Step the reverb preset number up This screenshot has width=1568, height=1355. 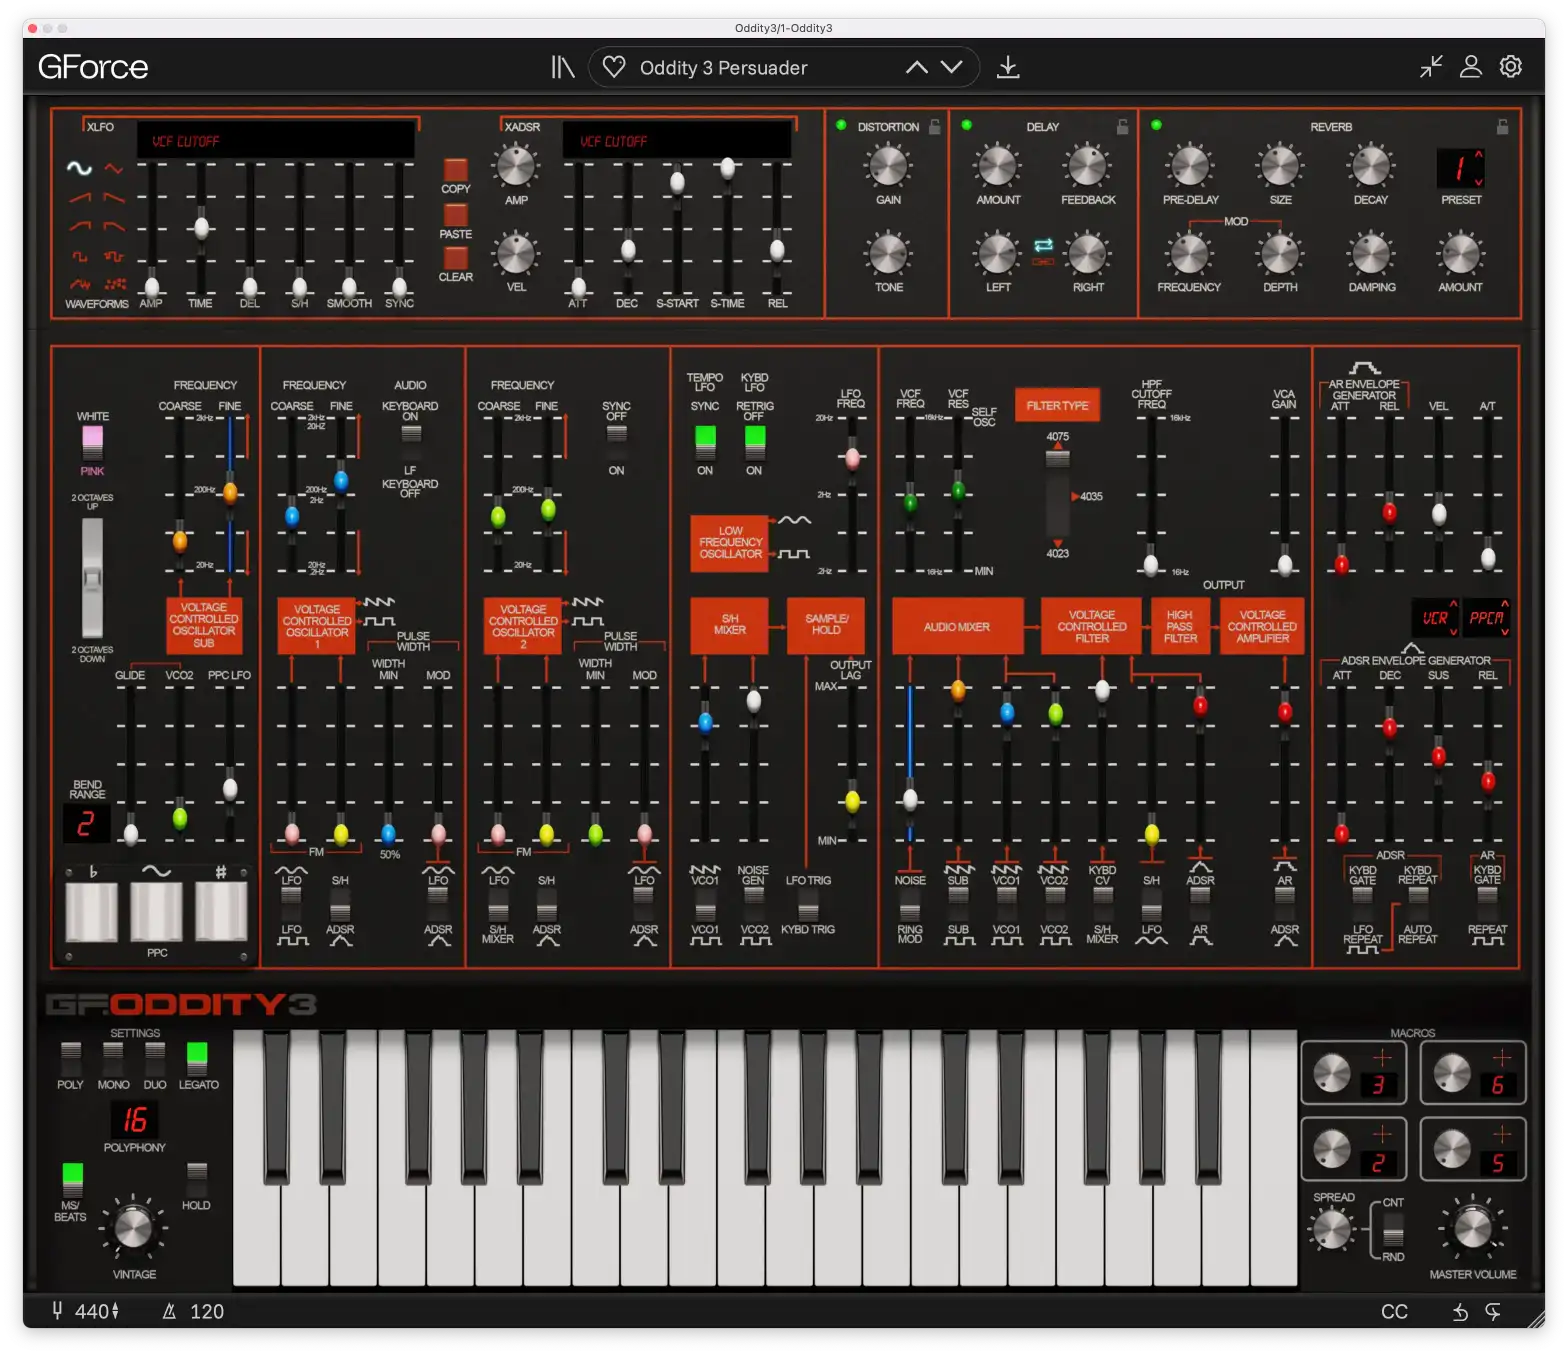point(1478,154)
